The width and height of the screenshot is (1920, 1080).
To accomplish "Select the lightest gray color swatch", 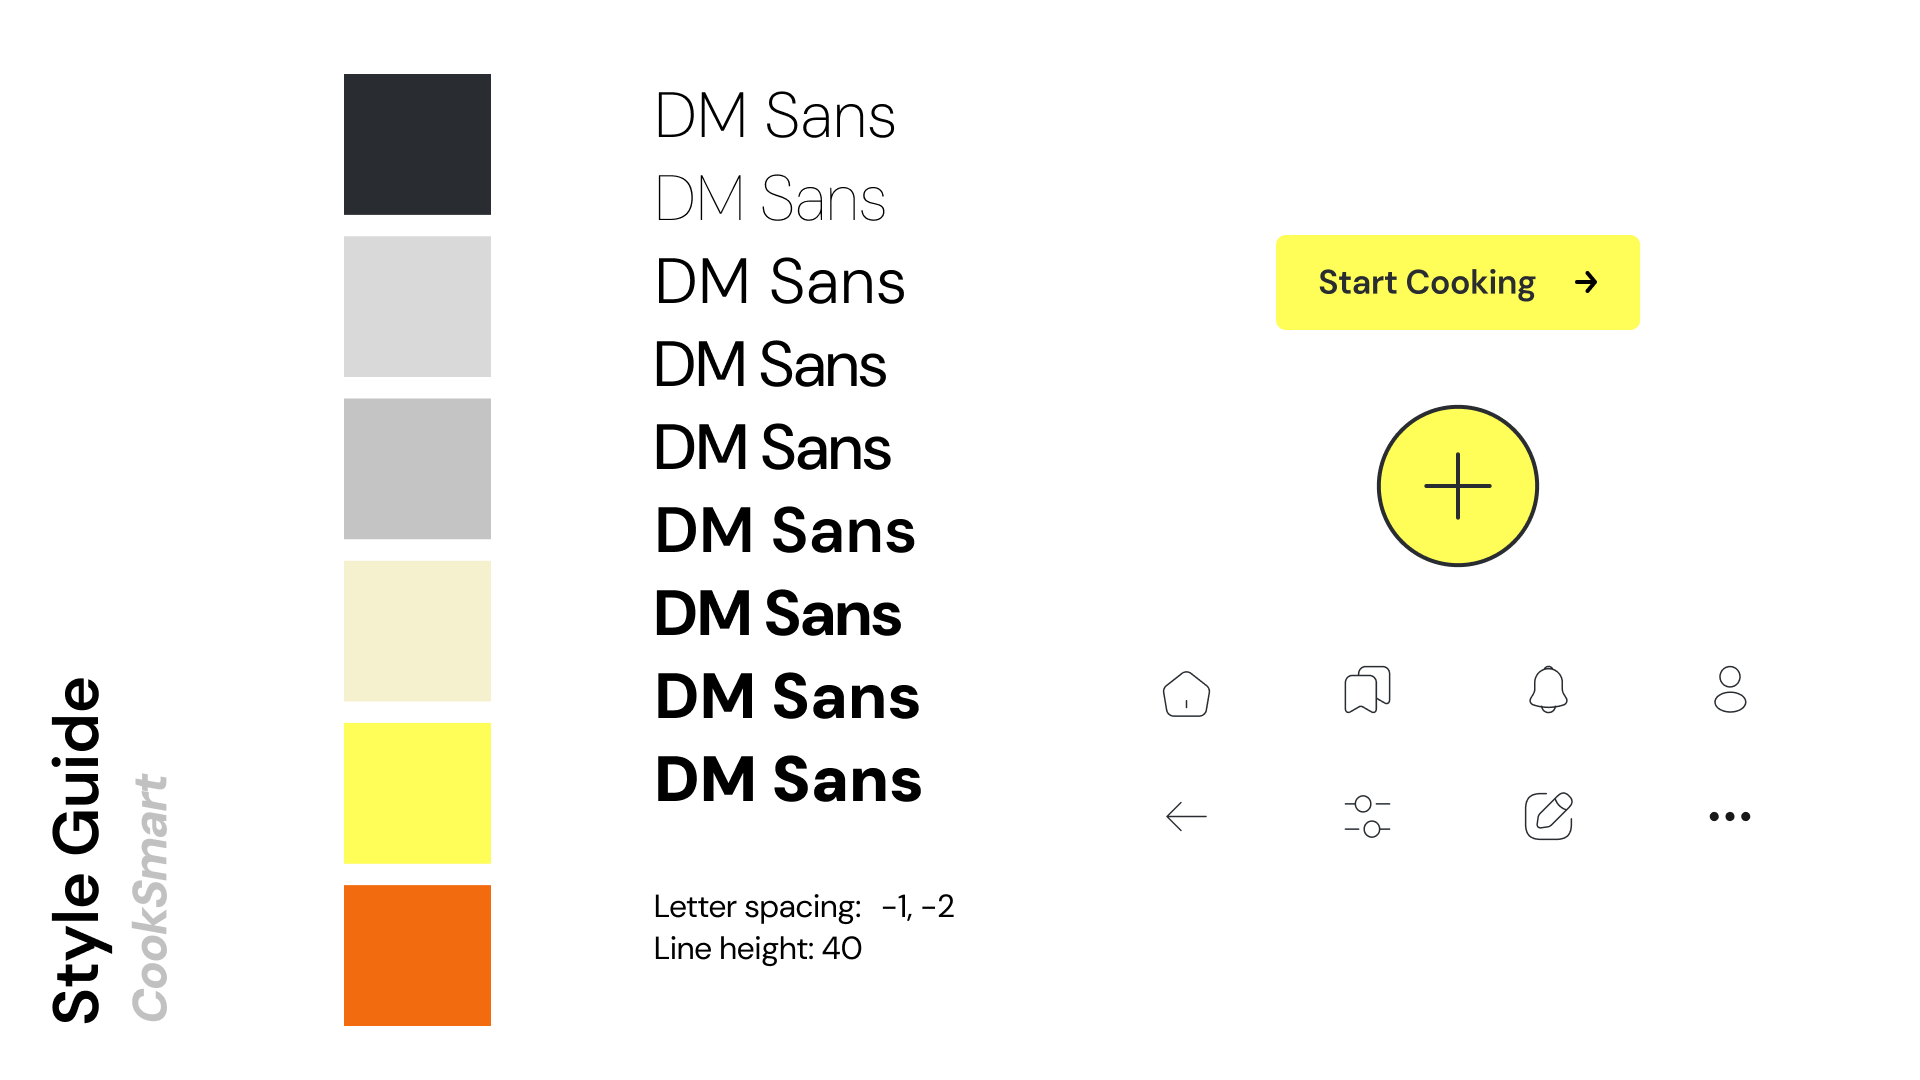I will pos(417,306).
